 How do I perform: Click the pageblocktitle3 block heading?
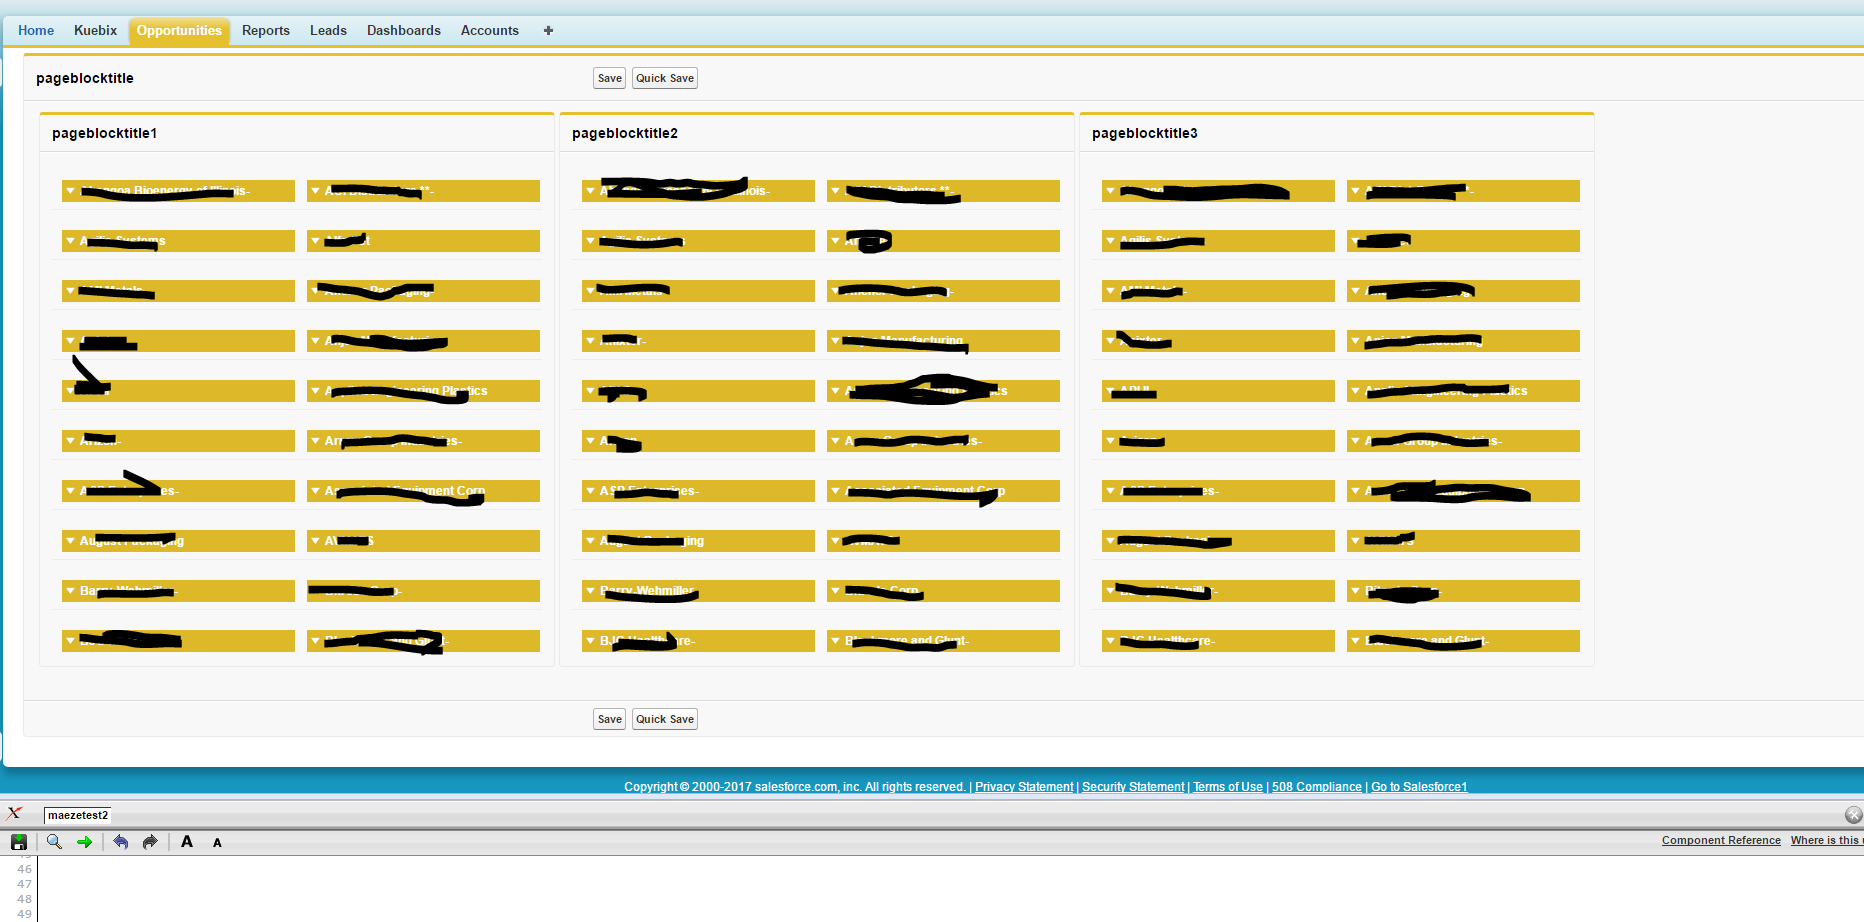point(1145,133)
